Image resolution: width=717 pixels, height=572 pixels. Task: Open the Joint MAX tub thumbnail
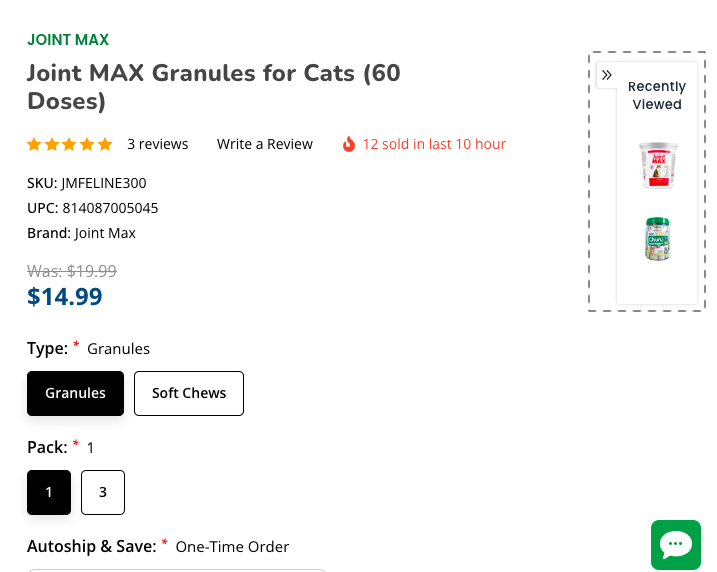pyautogui.click(x=658, y=165)
